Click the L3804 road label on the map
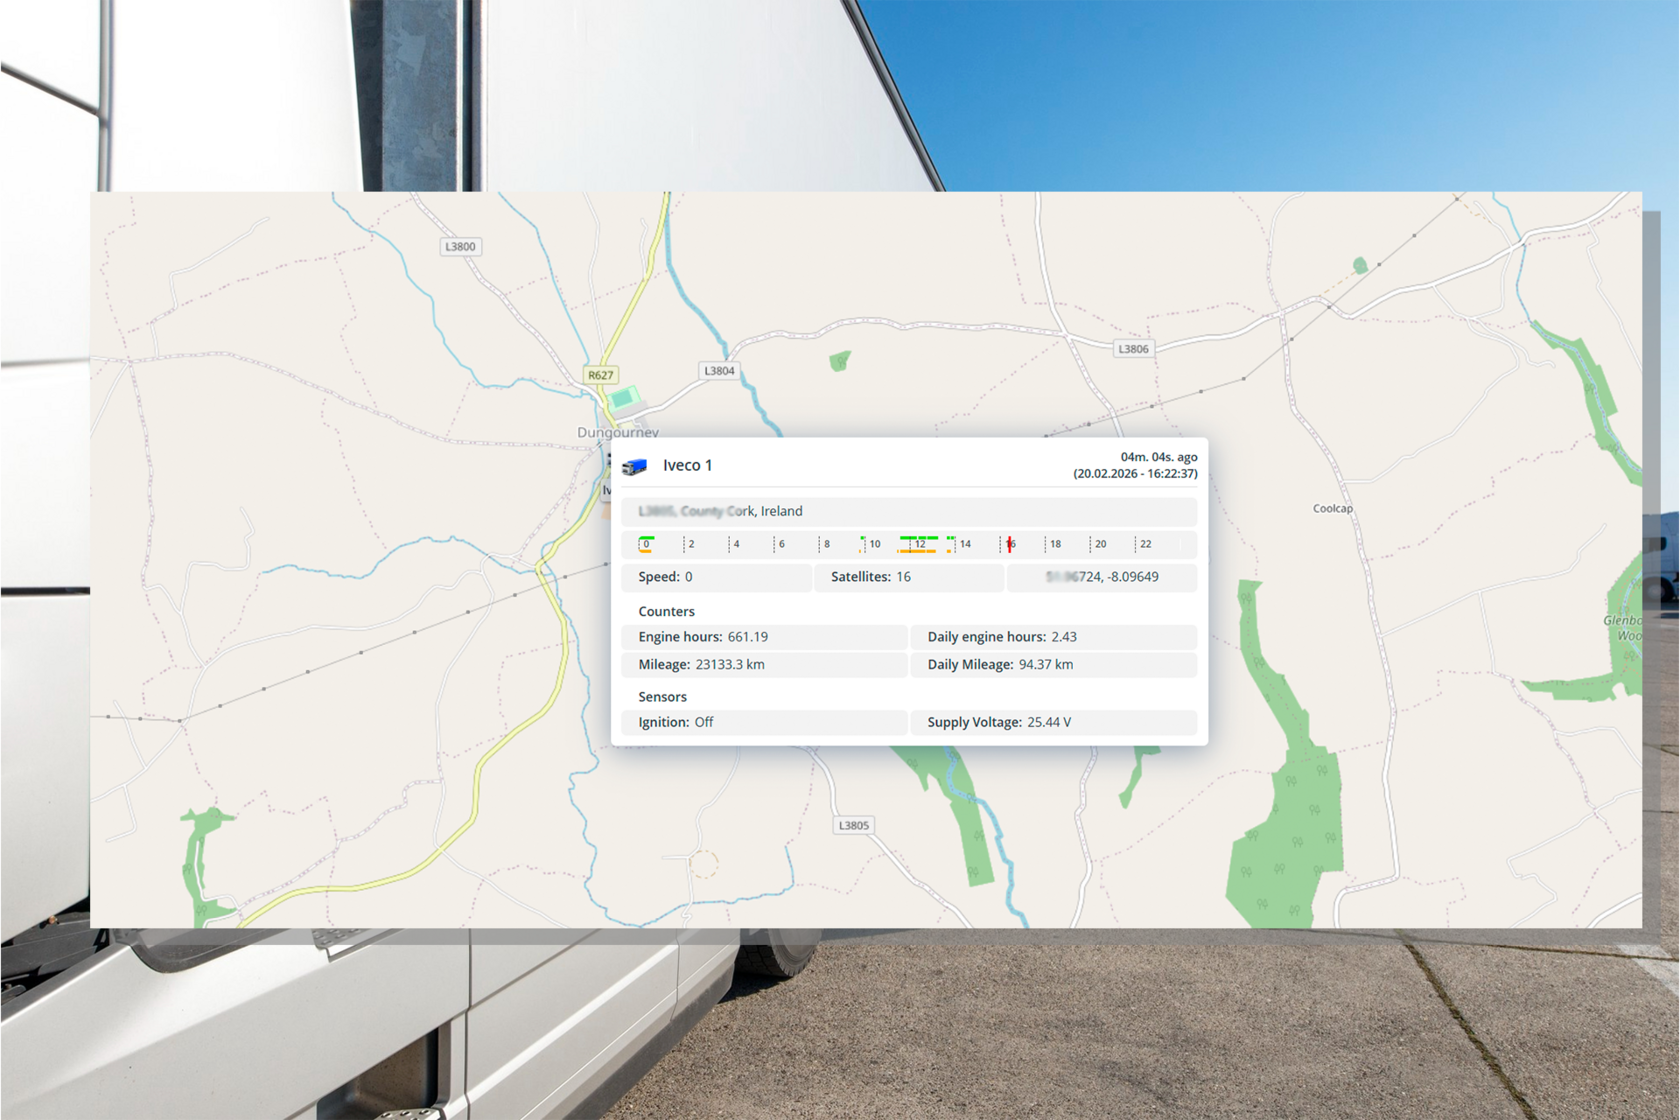 click(719, 370)
